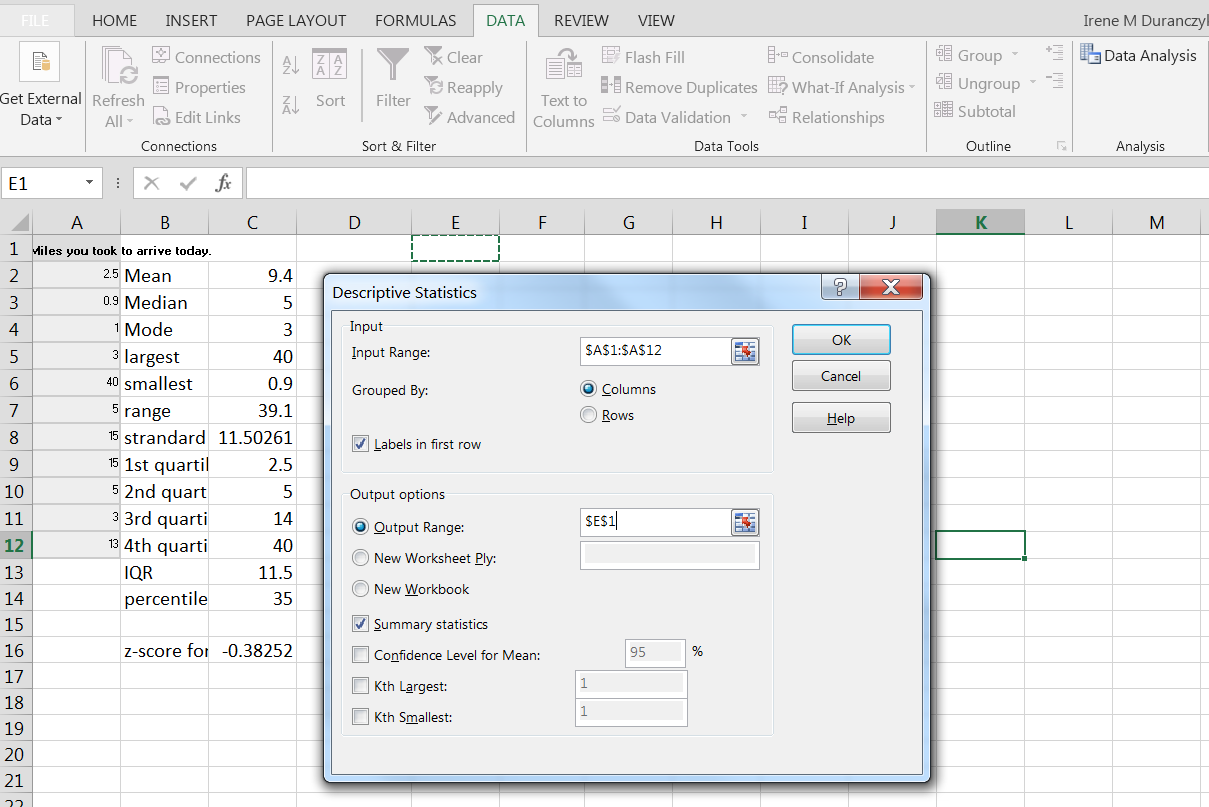Screen dimensions: 1209x807
Task: Open the Ungroup dropdown arrow
Action: 1032,83
